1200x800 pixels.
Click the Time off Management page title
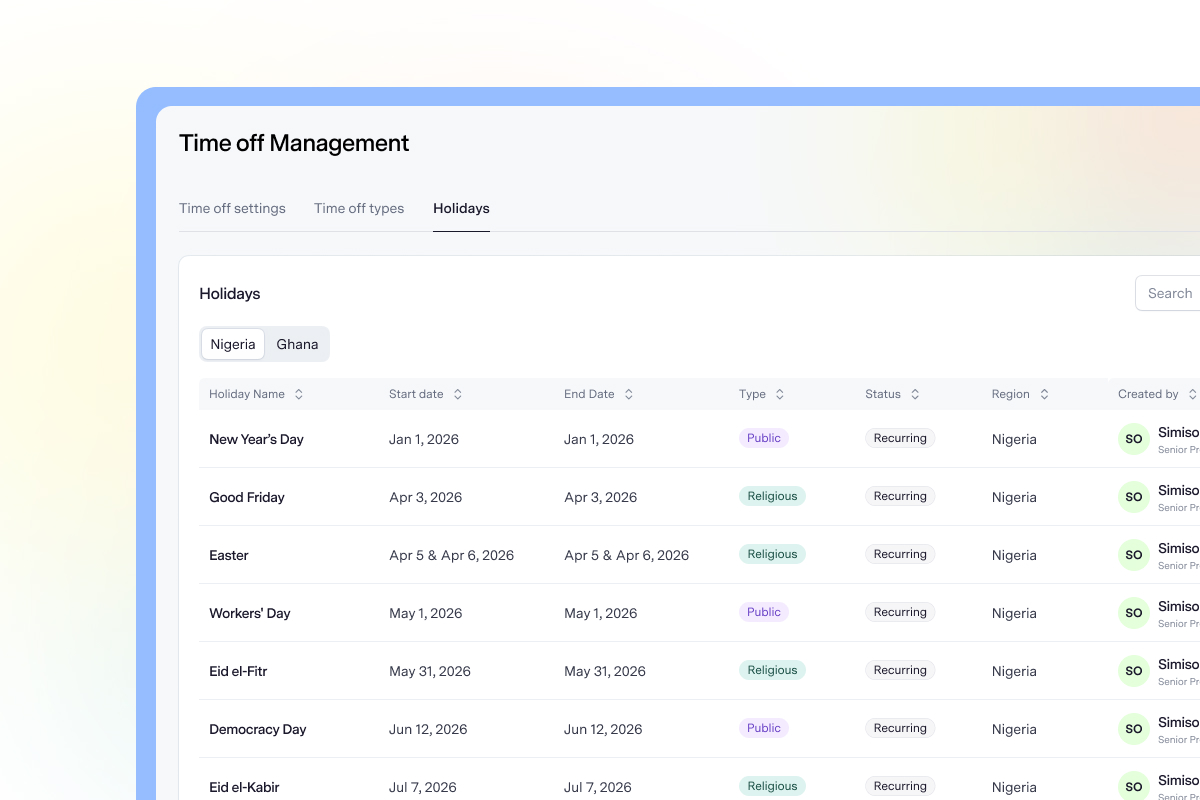pyautogui.click(x=294, y=143)
